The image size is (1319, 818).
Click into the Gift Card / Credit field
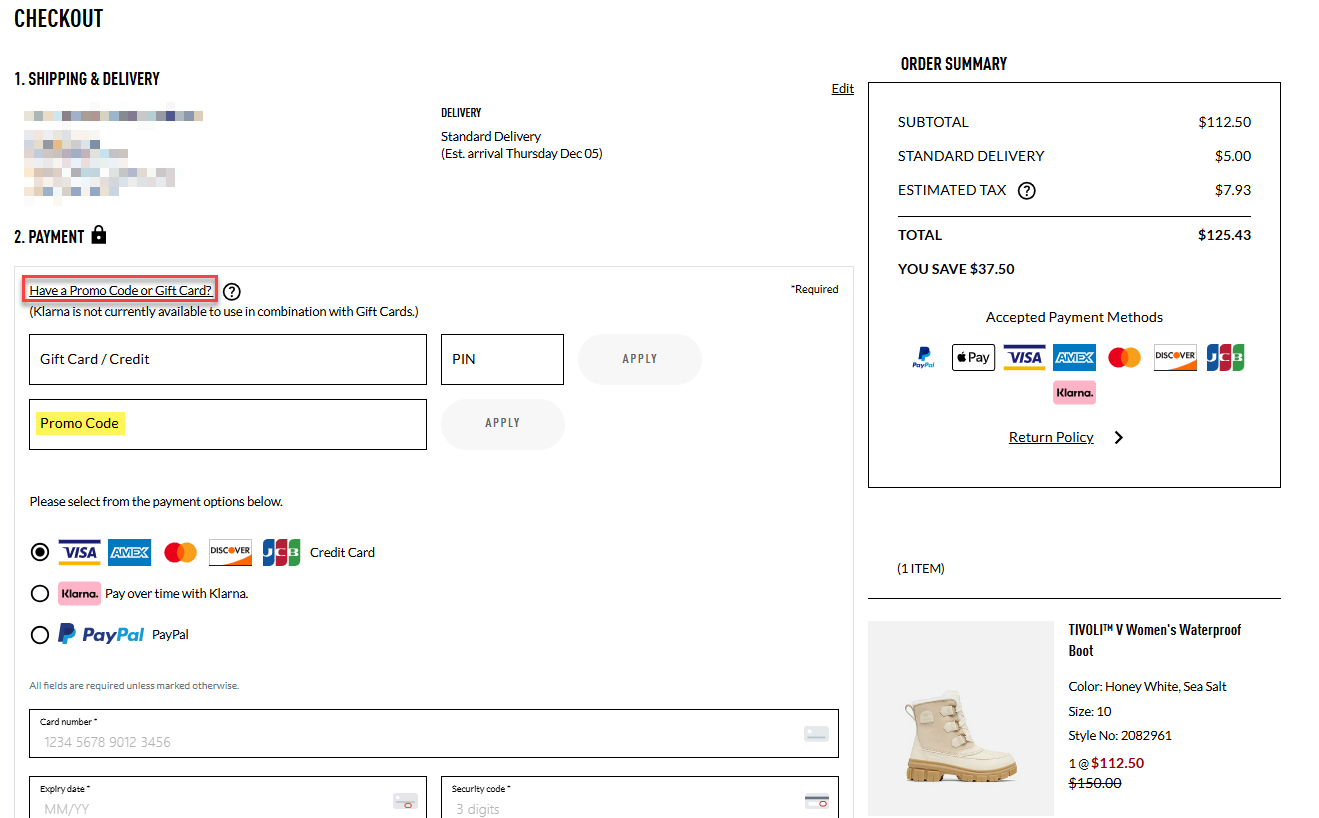[228, 359]
